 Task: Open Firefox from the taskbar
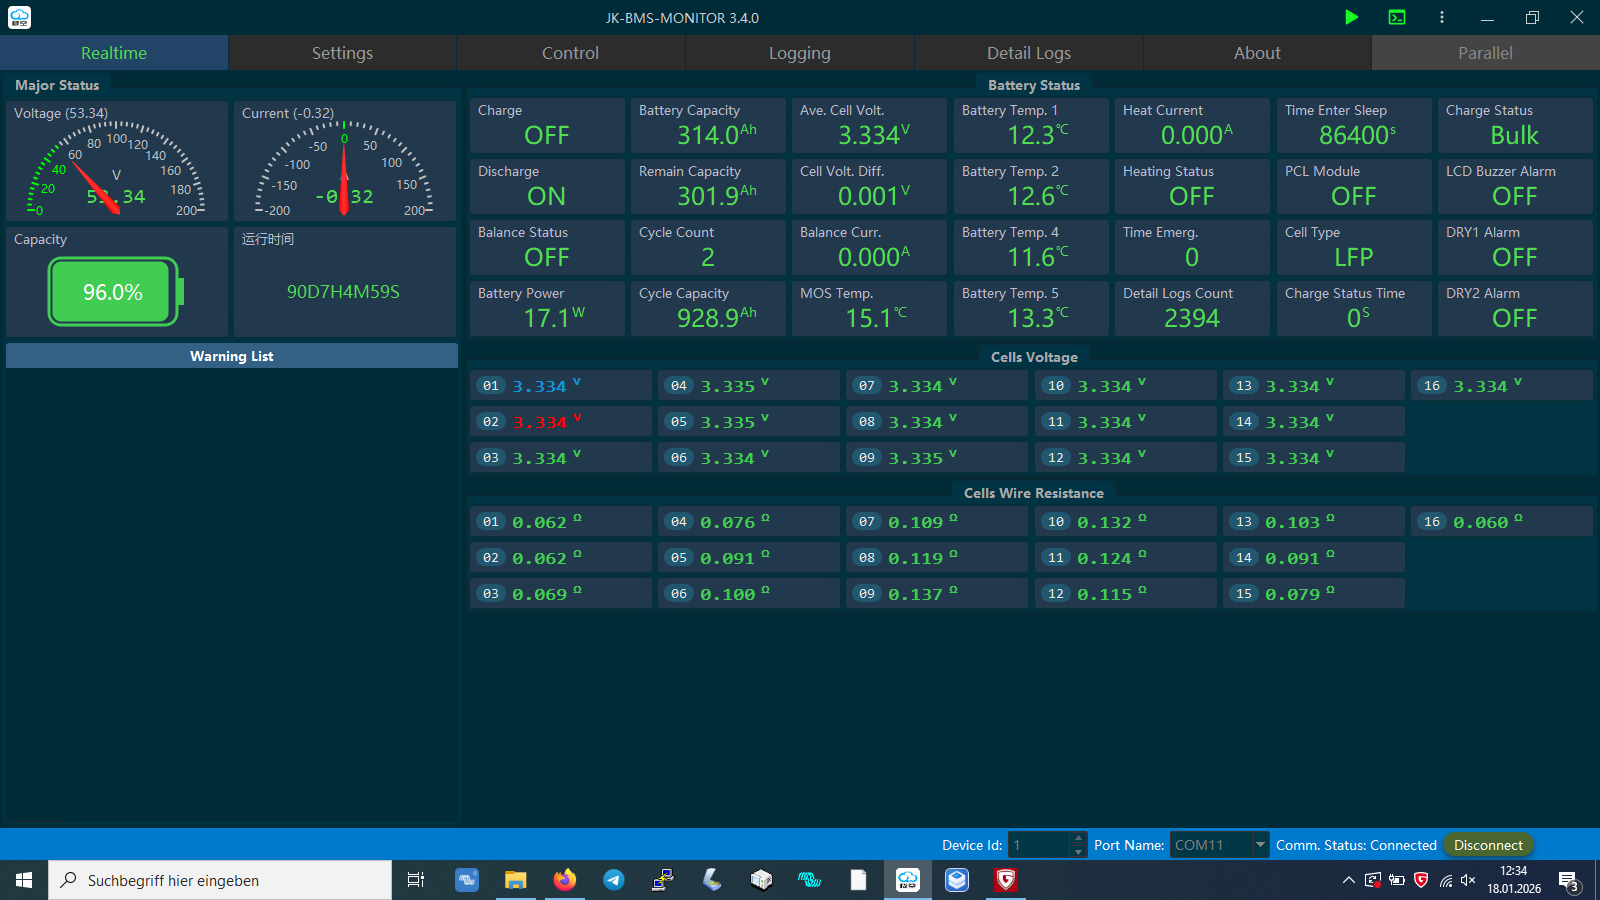[x=565, y=880]
